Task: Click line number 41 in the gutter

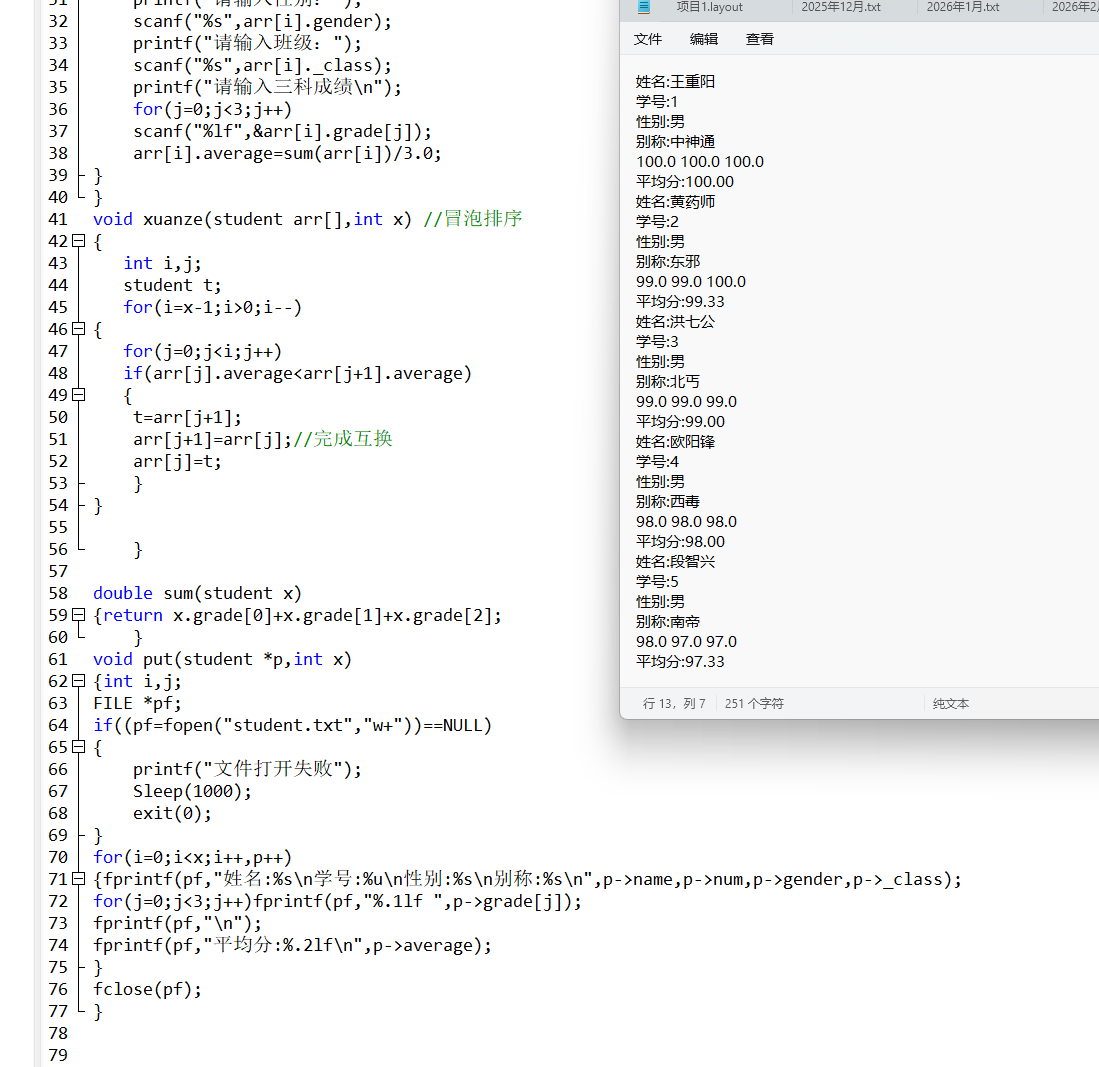Action: (58, 219)
